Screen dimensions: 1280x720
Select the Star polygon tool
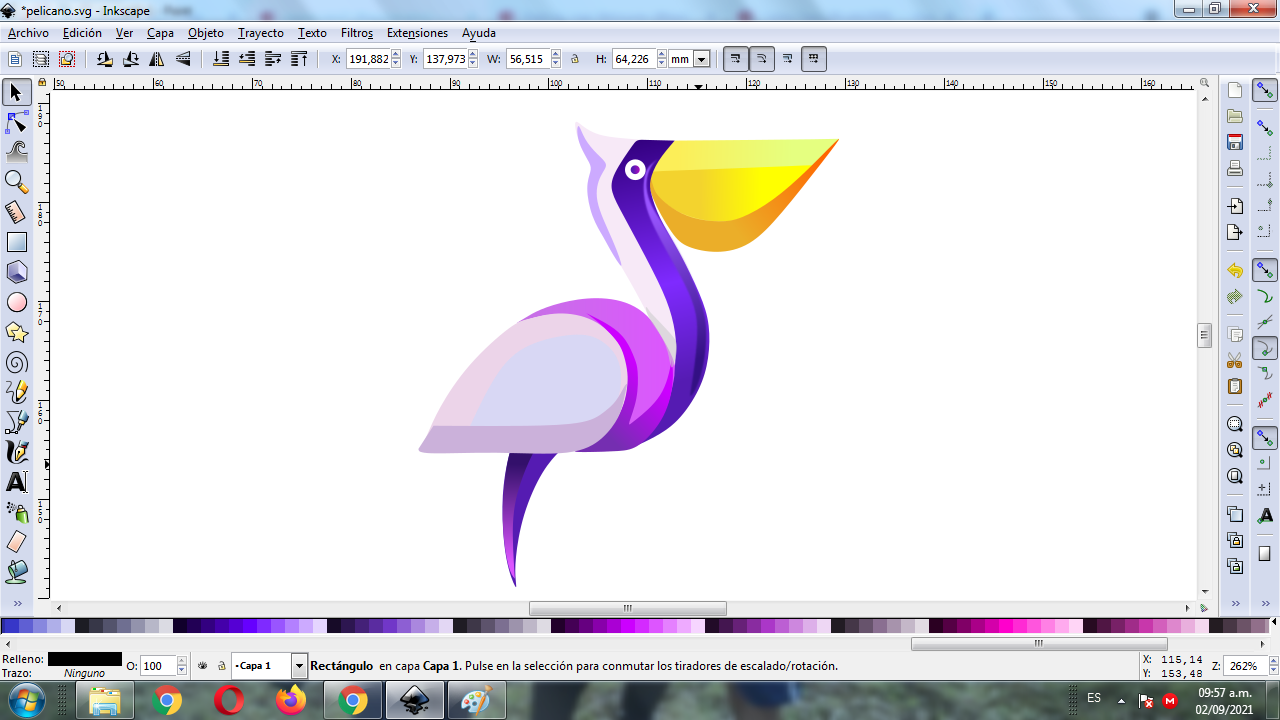tap(16, 332)
